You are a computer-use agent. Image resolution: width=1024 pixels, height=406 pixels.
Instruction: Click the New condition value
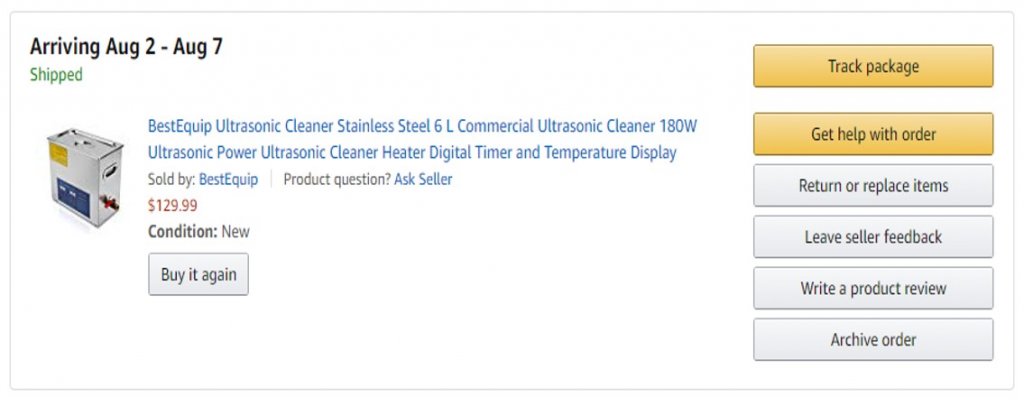[x=236, y=232]
